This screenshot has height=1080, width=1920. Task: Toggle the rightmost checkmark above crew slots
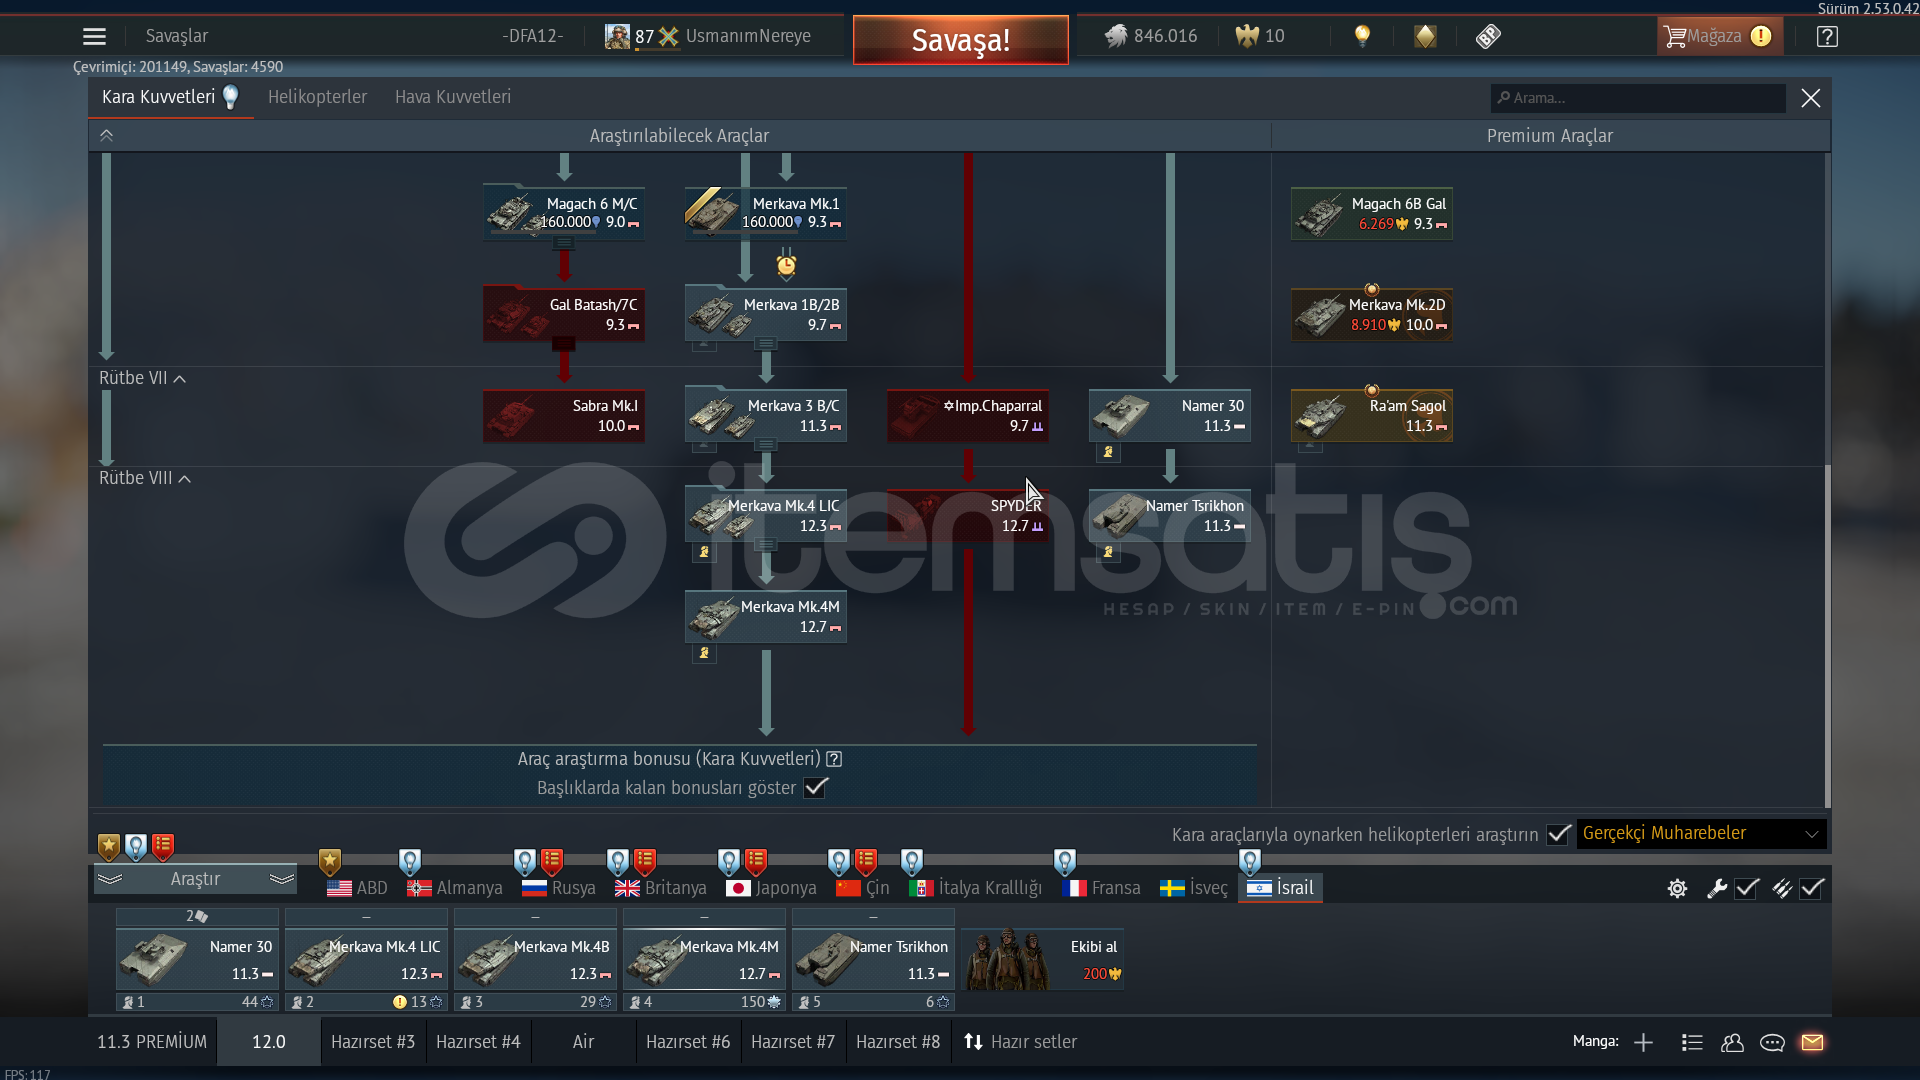click(x=1812, y=888)
